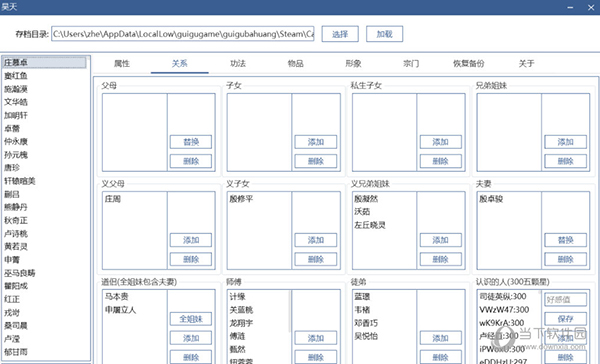600x364 pixels.
Task: Click 替换 in the 夫妻 group
Action: [566, 240]
